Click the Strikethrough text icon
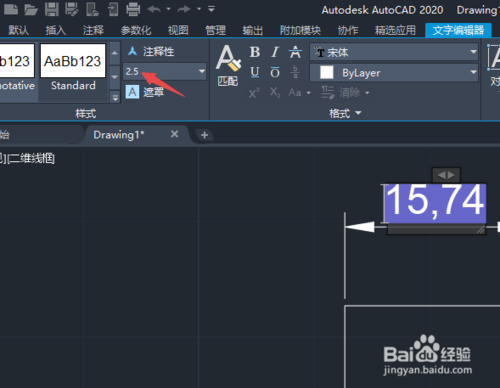This screenshot has height=388, width=500. [x=295, y=52]
